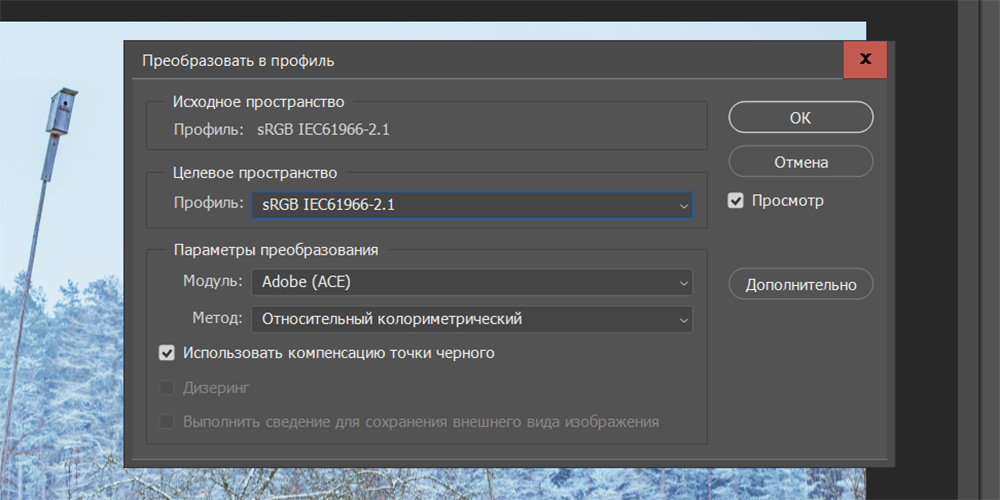Open the target Профиль sRGB dropdown

pos(472,205)
